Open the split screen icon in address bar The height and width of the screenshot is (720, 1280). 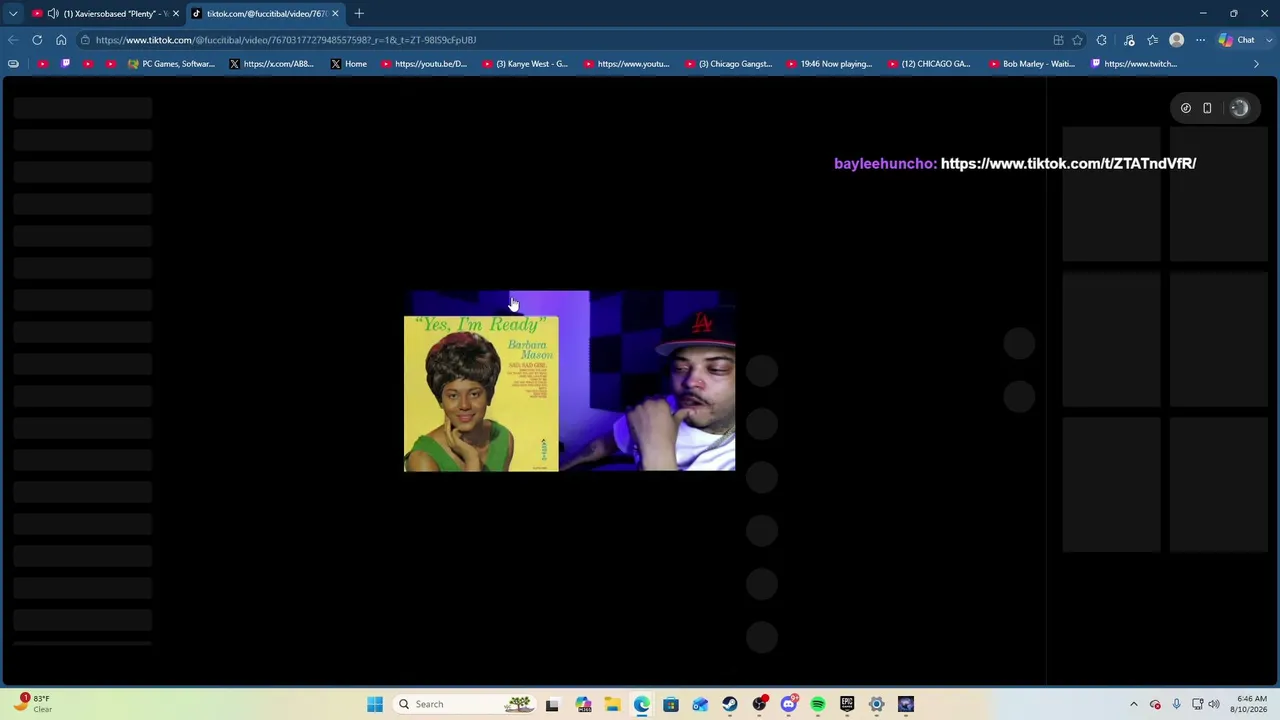[1058, 40]
